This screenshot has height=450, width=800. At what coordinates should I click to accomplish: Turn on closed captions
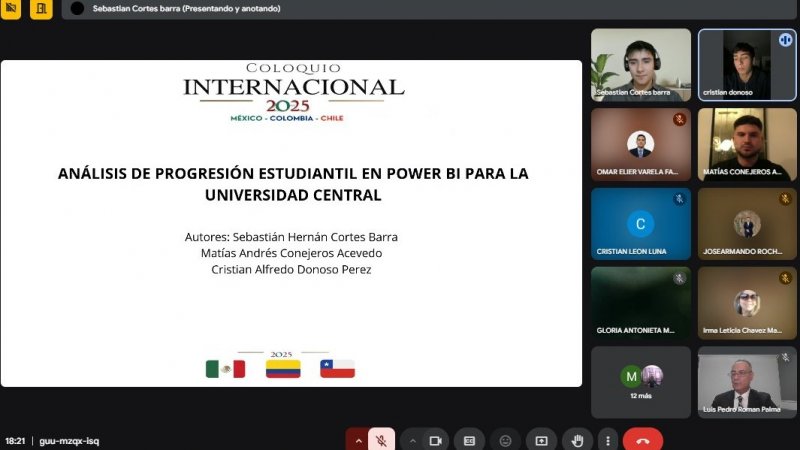[x=469, y=440]
